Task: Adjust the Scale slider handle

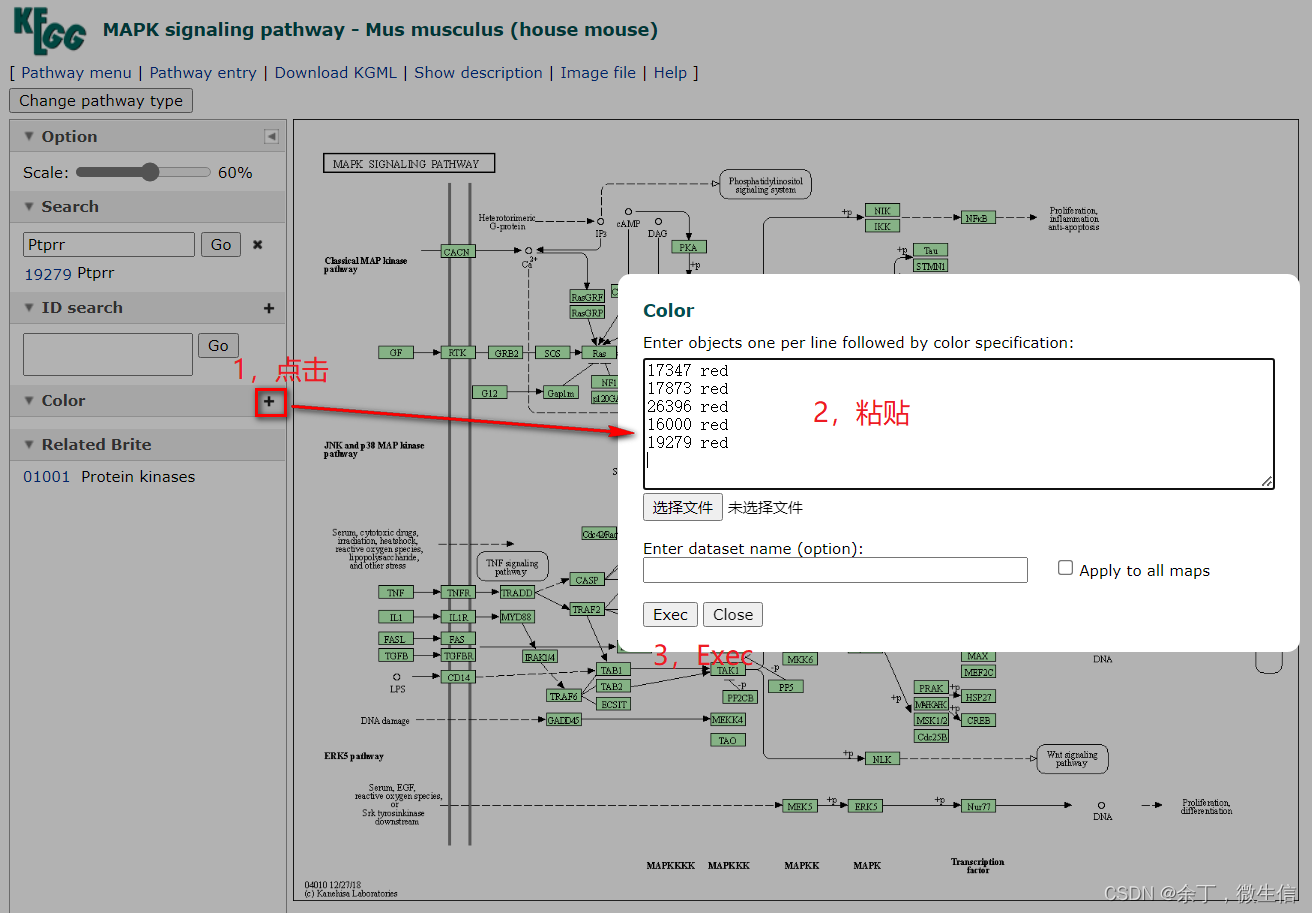Action: (x=150, y=172)
